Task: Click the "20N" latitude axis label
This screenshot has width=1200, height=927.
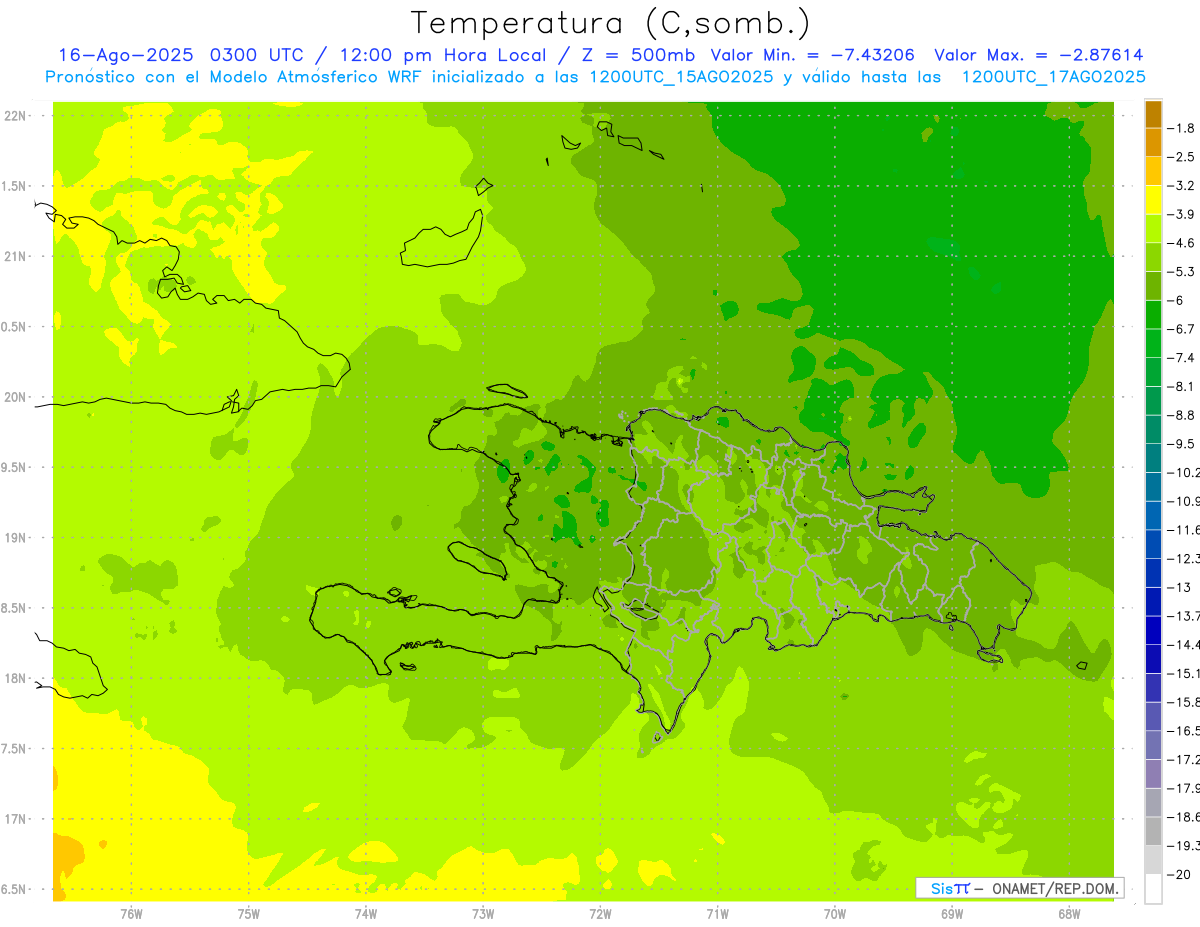Action: pyautogui.click(x=15, y=397)
